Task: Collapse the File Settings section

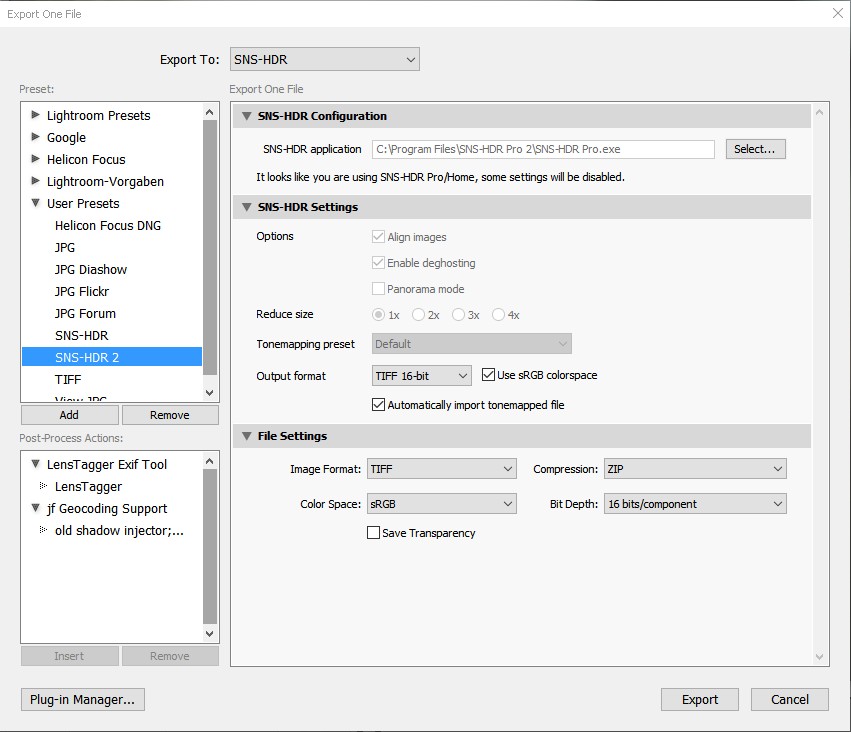Action: (x=247, y=436)
